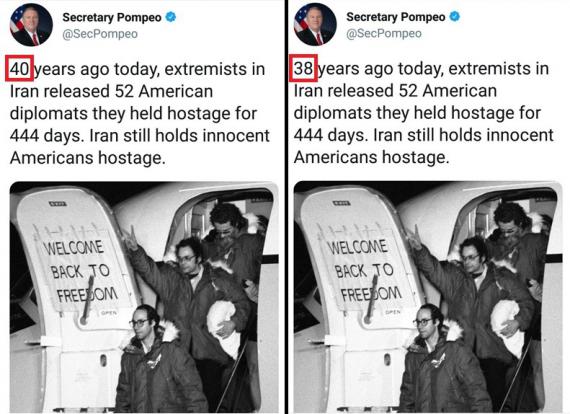The height and width of the screenshot is (414, 570).
Task: Click the right tweet's @SecPompeo handle
Action: click(x=384, y=34)
